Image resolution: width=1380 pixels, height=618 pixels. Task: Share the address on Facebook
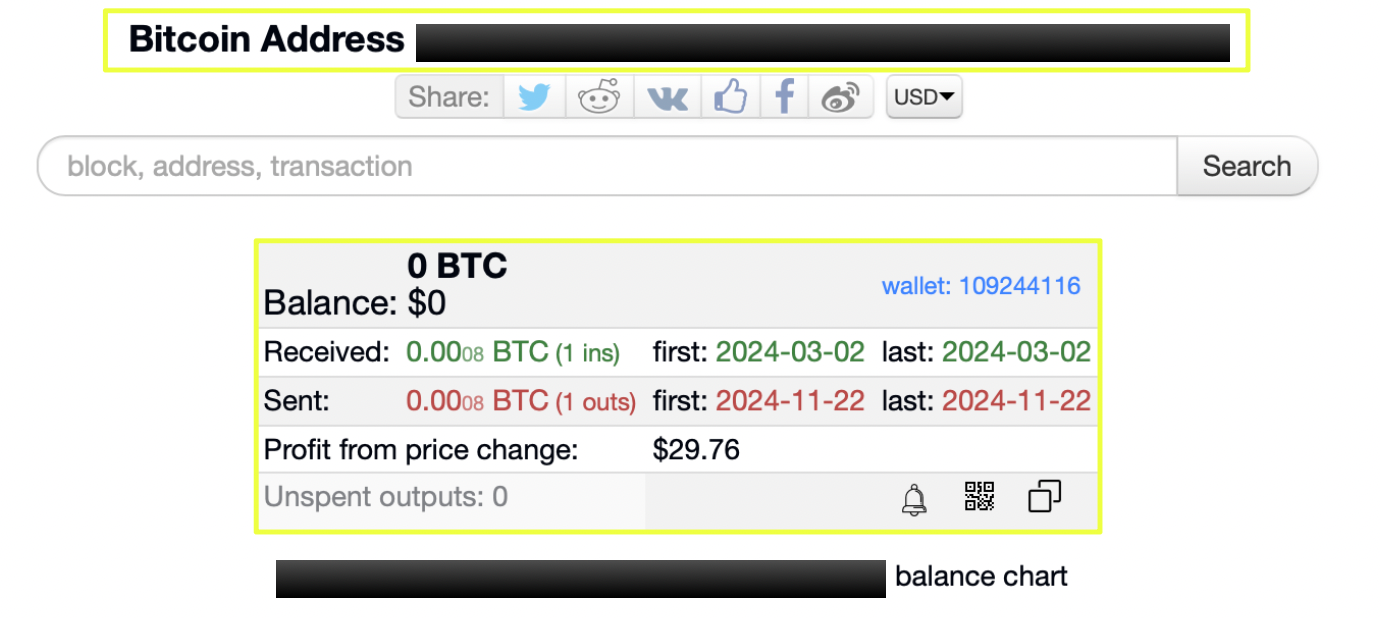click(x=786, y=97)
